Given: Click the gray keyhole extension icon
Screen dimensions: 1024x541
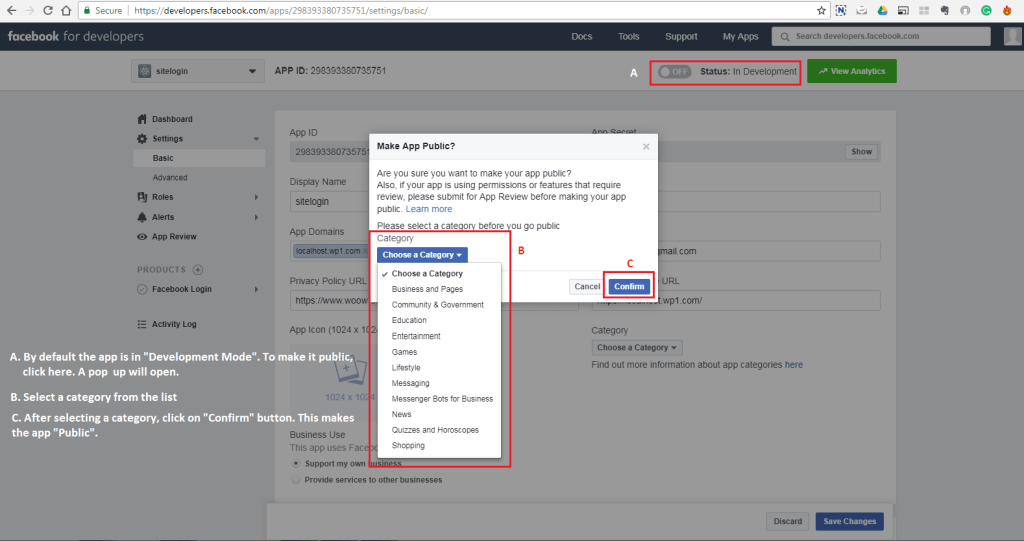Looking at the screenshot, I should (965, 10).
